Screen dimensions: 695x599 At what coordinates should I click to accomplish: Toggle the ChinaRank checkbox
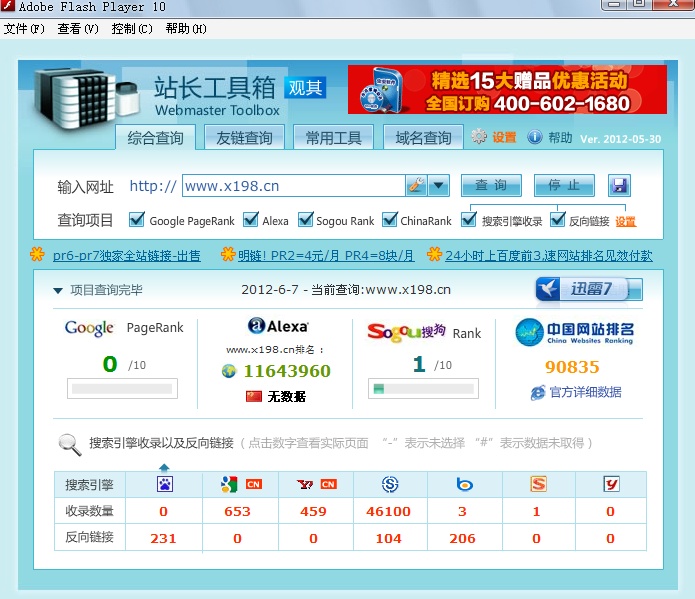click(x=390, y=219)
